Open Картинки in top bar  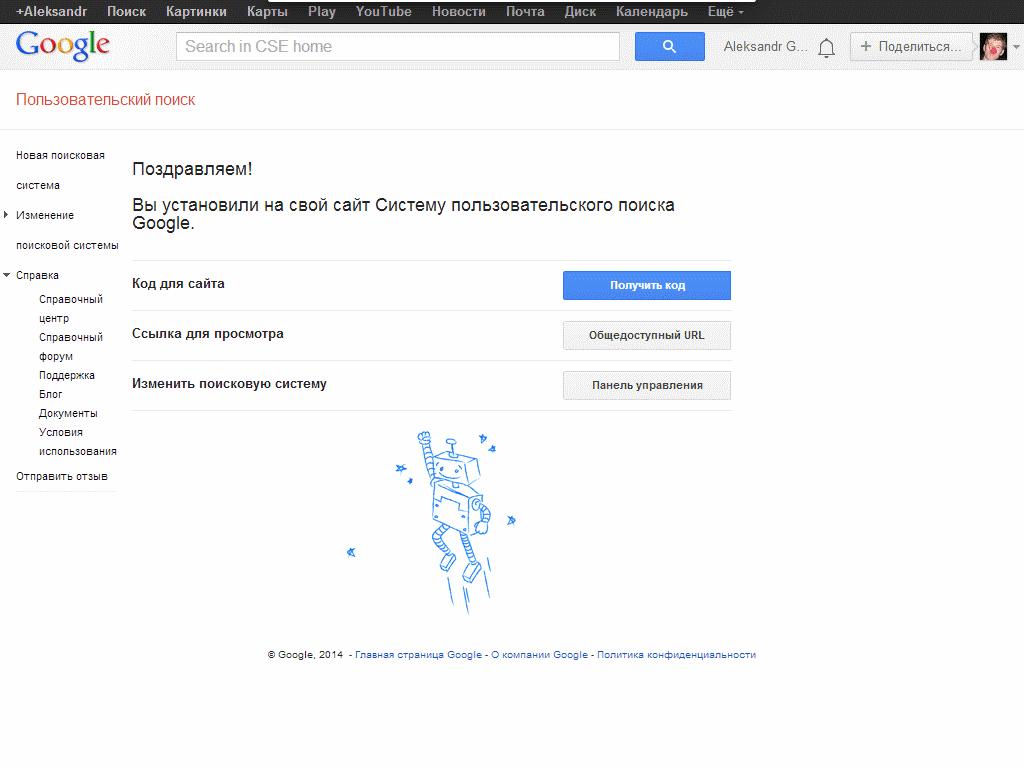[x=196, y=12]
